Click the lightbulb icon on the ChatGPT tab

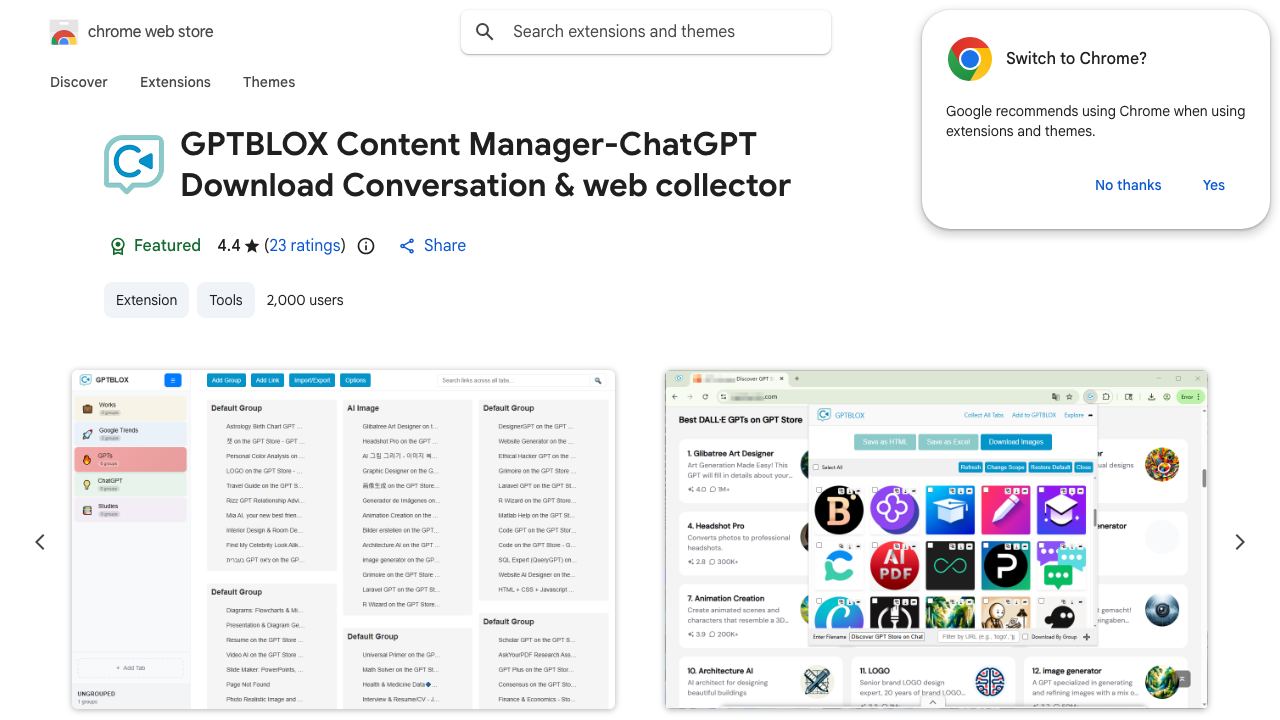point(87,484)
